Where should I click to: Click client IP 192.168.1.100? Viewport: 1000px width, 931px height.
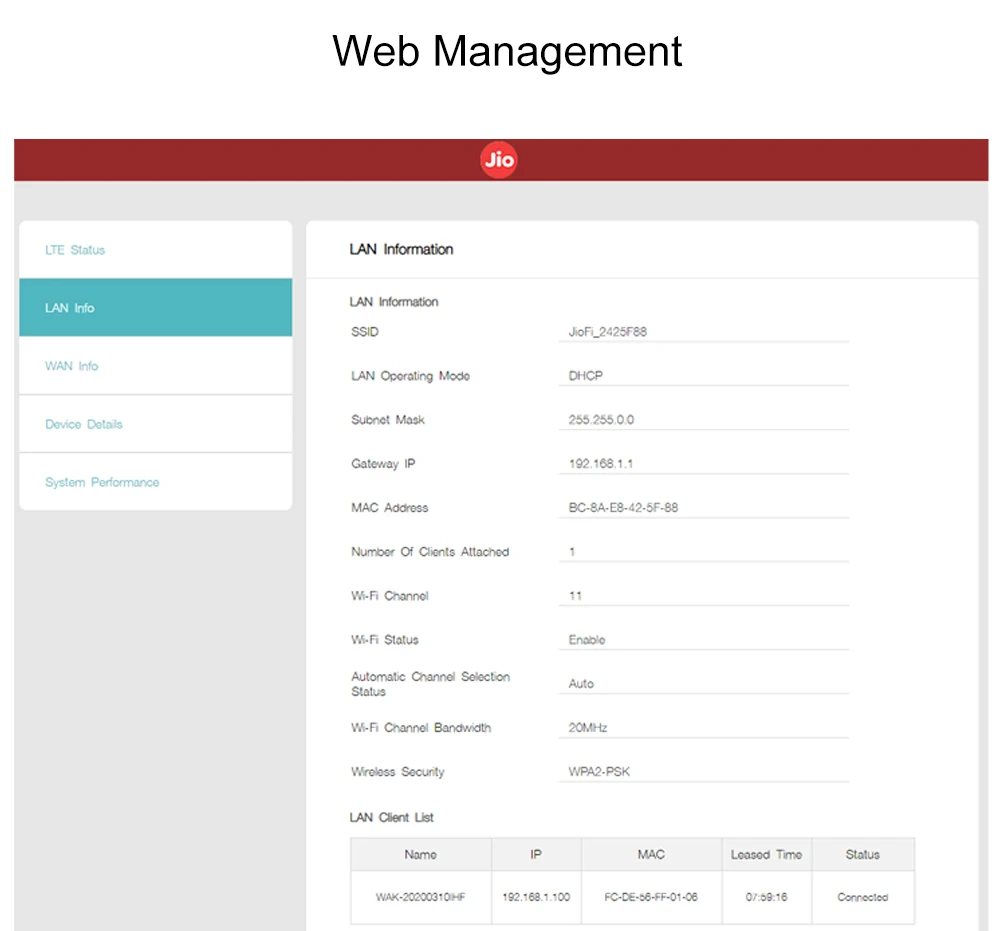tap(536, 897)
